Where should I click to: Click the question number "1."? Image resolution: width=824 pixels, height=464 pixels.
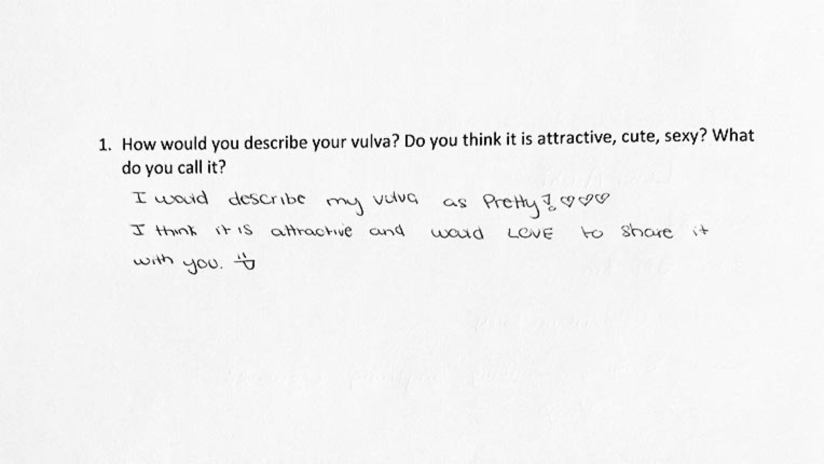point(104,144)
